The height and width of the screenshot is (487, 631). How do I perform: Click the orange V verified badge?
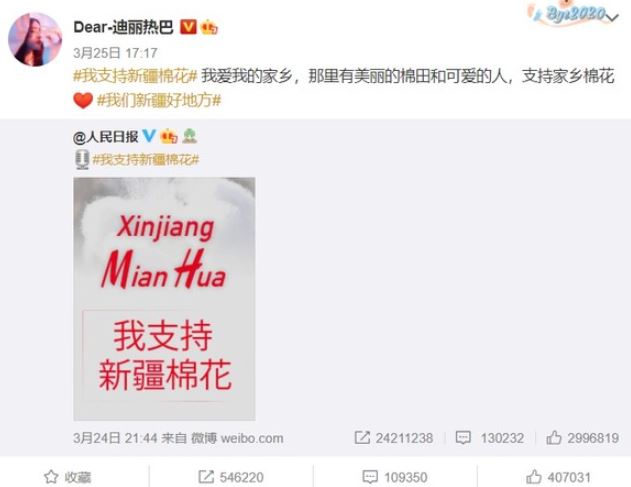coord(188,27)
